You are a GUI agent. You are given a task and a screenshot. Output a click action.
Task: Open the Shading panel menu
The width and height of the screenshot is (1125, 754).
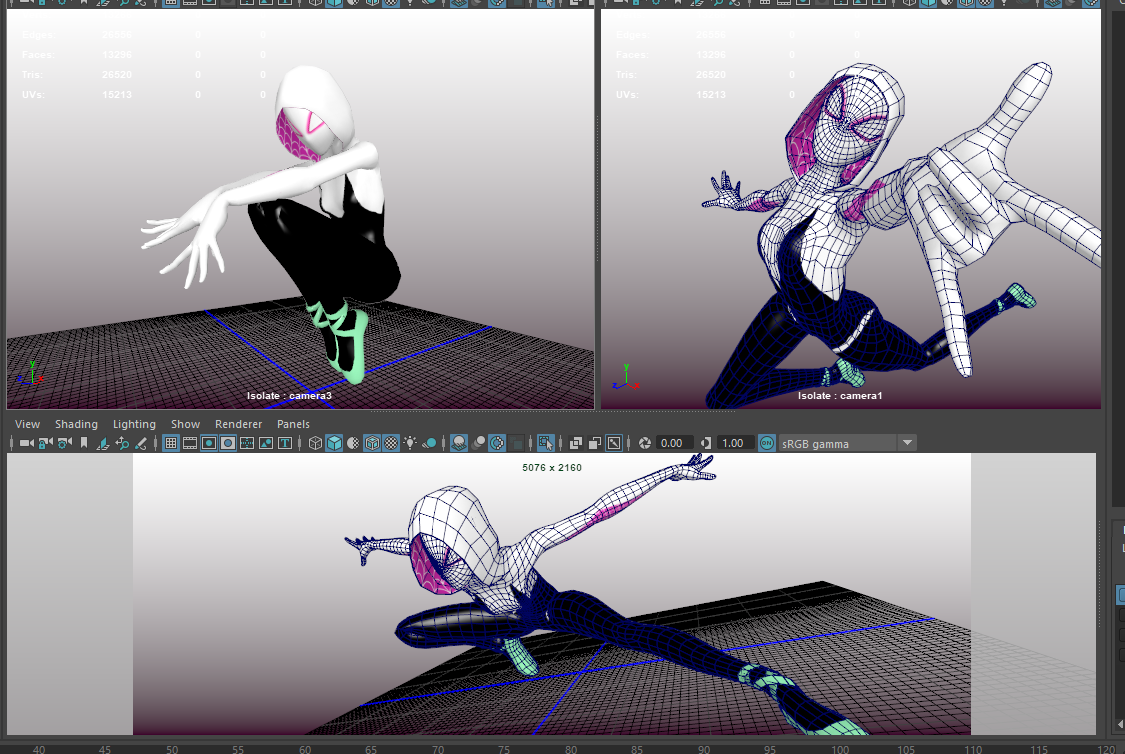coord(76,424)
